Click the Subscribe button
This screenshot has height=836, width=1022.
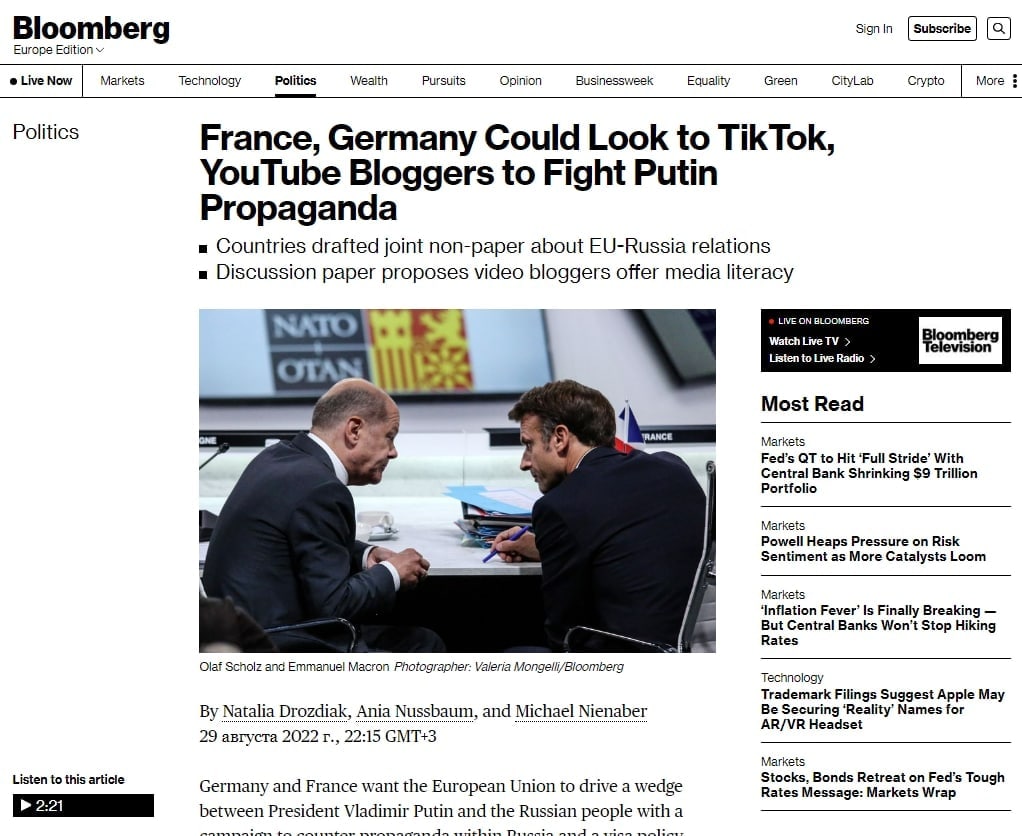(x=942, y=29)
